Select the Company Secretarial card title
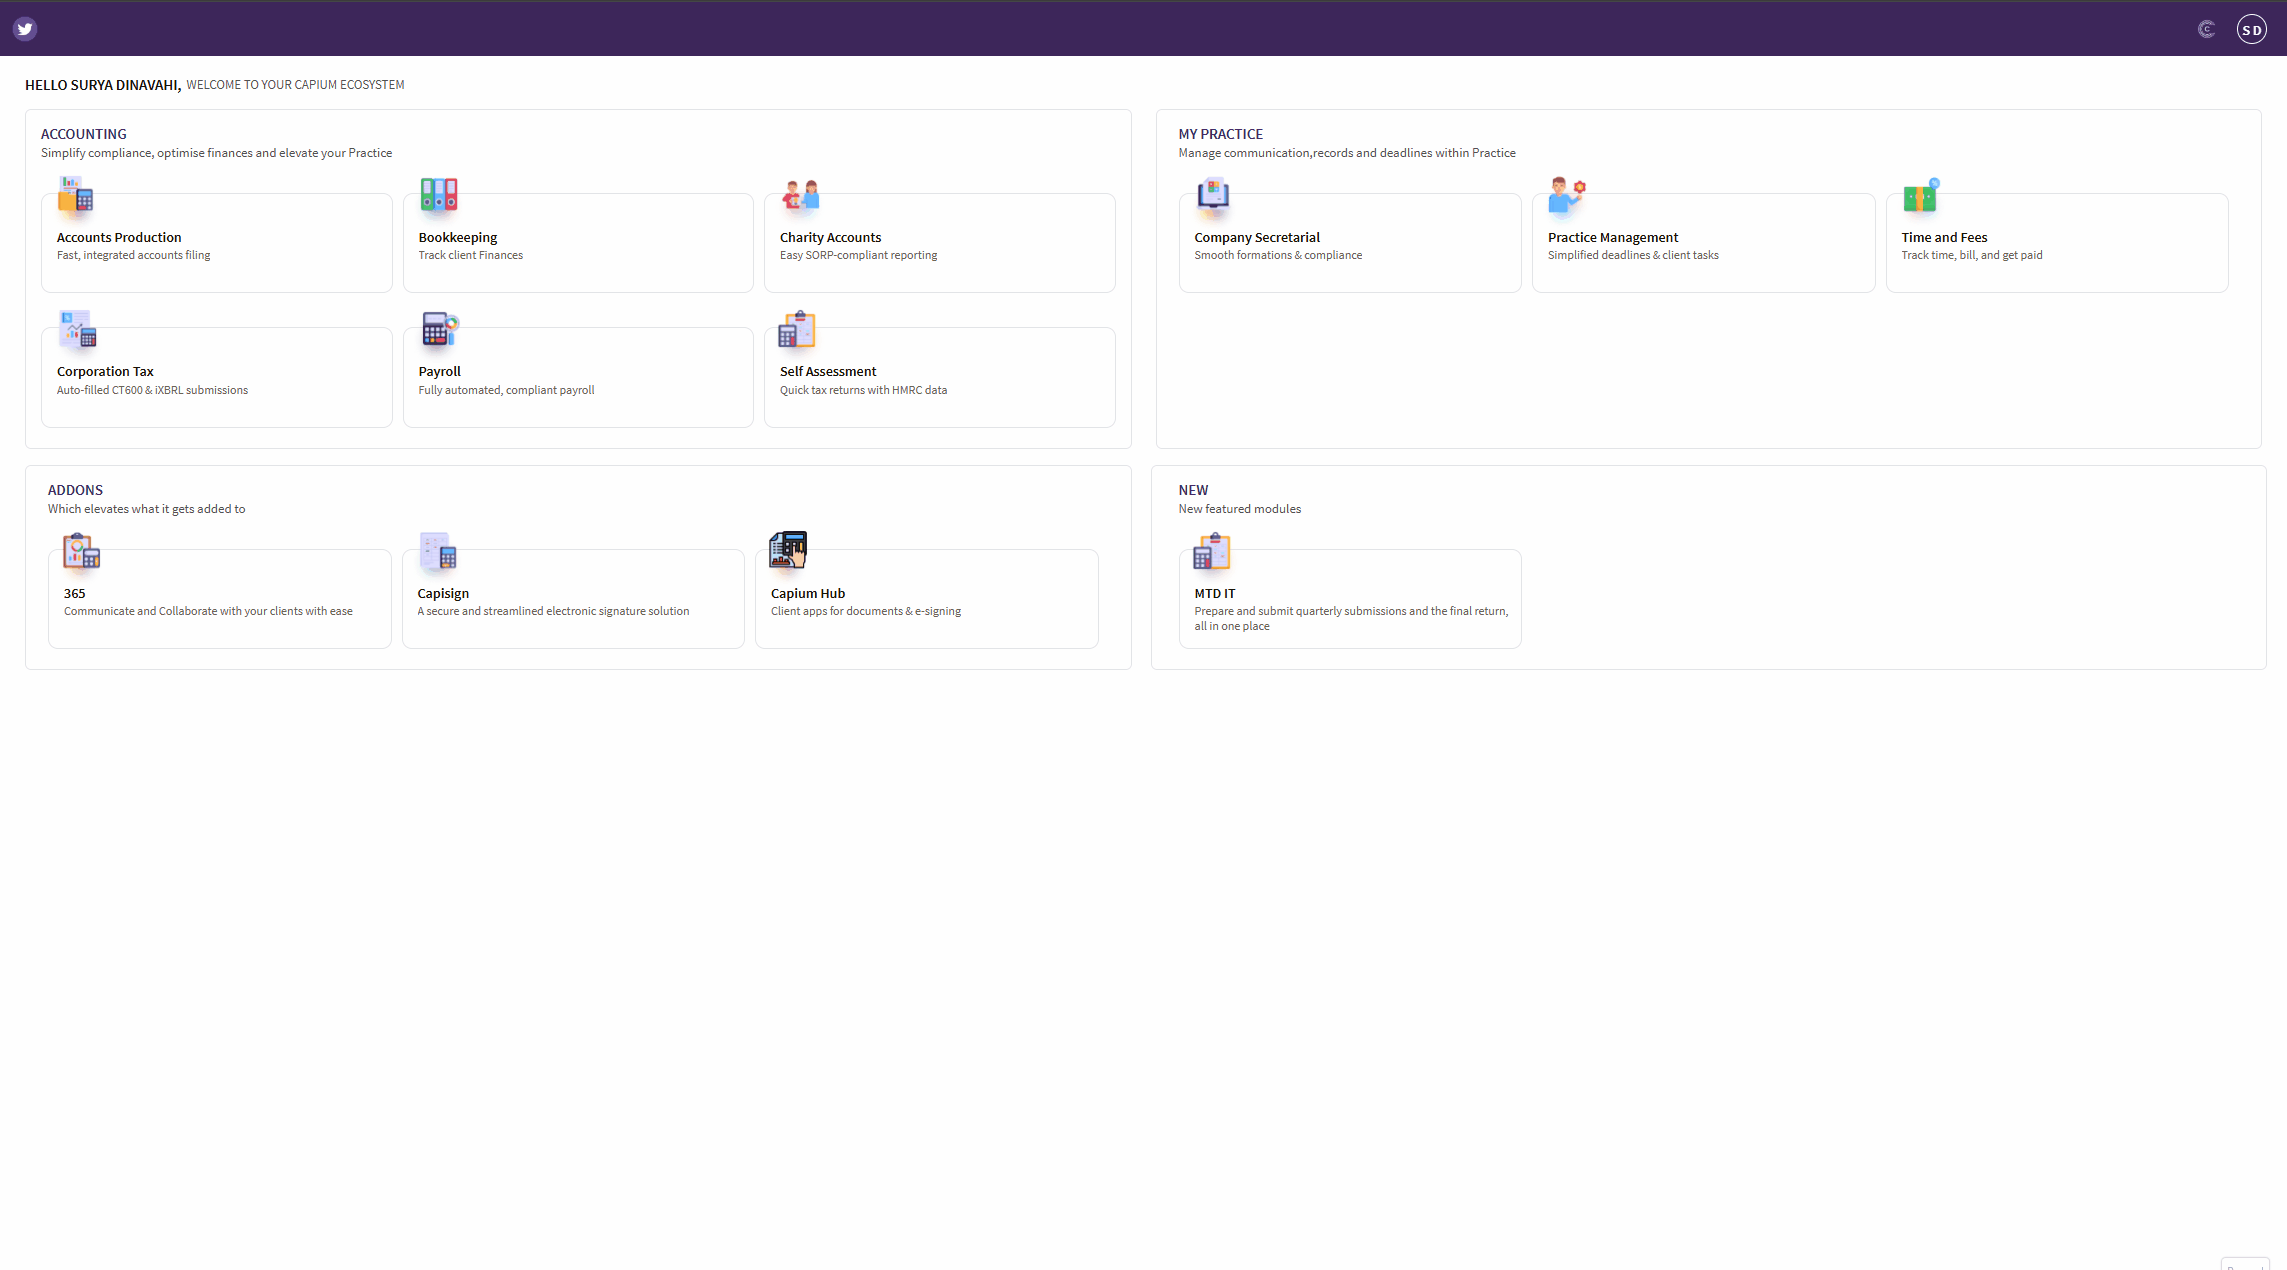The height and width of the screenshot is (1270, 2287). coord(1256,237)
